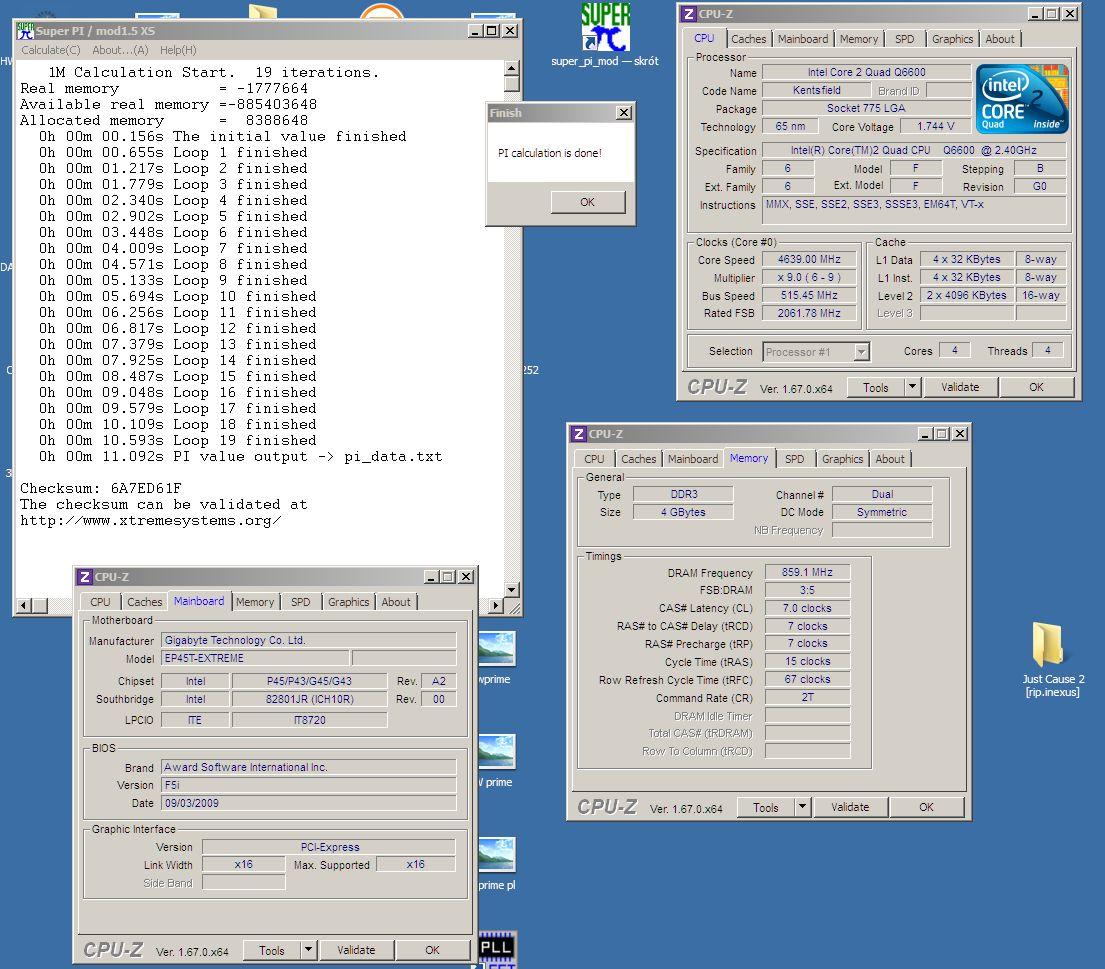
Task: Select CPU tab in Memory CPU-Z window
Action: tap(594, 459)
